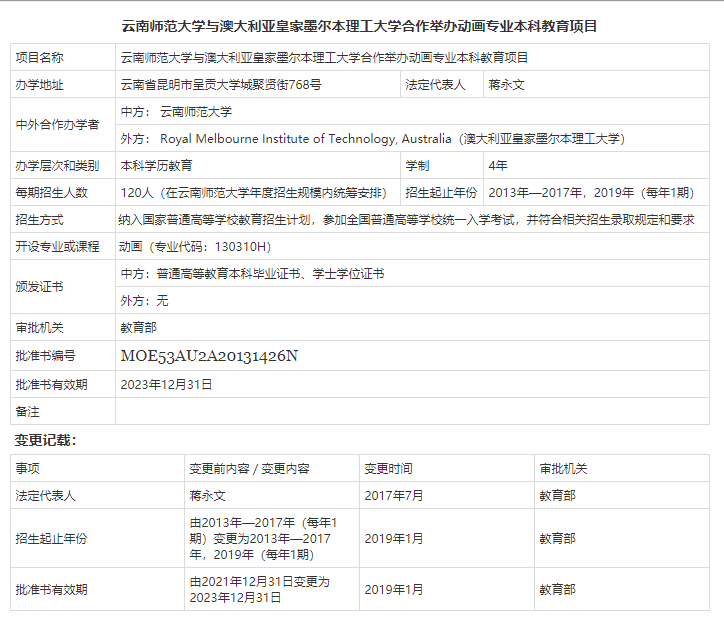Viewport: 724px width, 621px height.
Task: Click 教育部 in the 法定代表人 change row
Action: click(557, 495)
